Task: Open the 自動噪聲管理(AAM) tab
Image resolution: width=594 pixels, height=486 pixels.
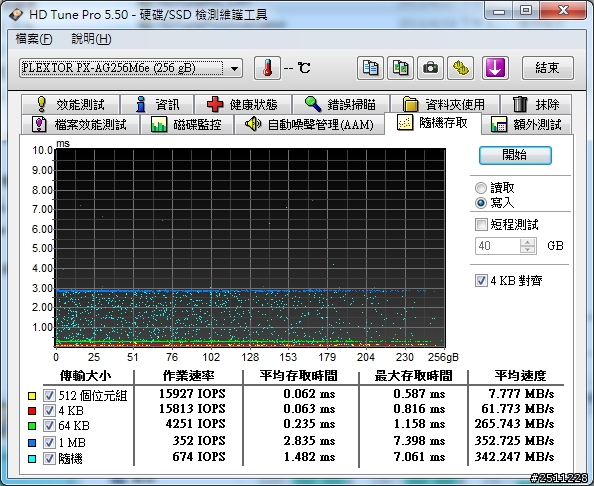Action: [310, 124]
